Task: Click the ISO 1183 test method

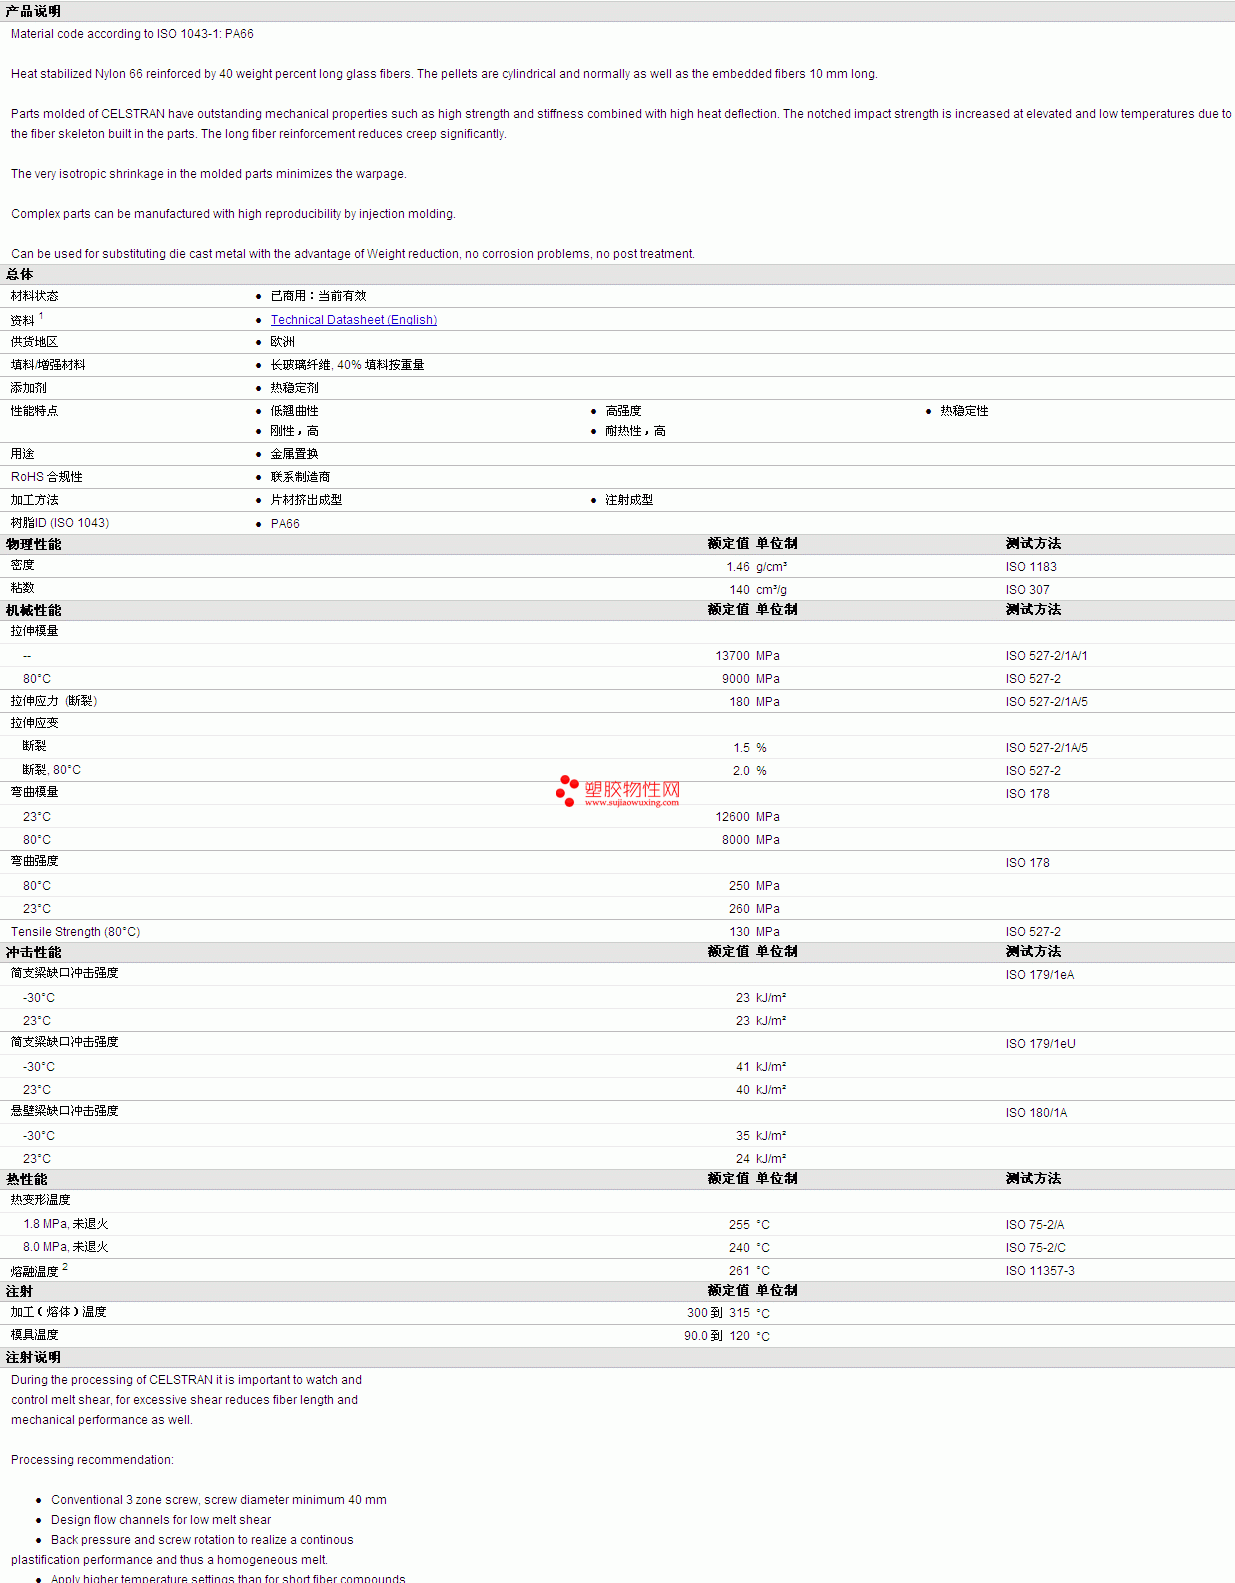Action: click(x=1031, y=567)
